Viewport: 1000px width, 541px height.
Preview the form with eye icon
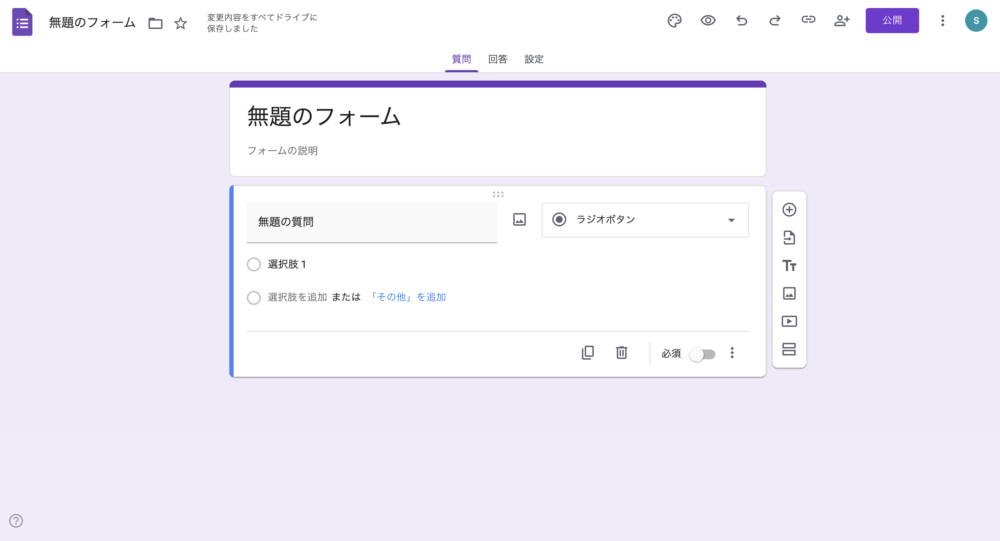pos(708,20)
